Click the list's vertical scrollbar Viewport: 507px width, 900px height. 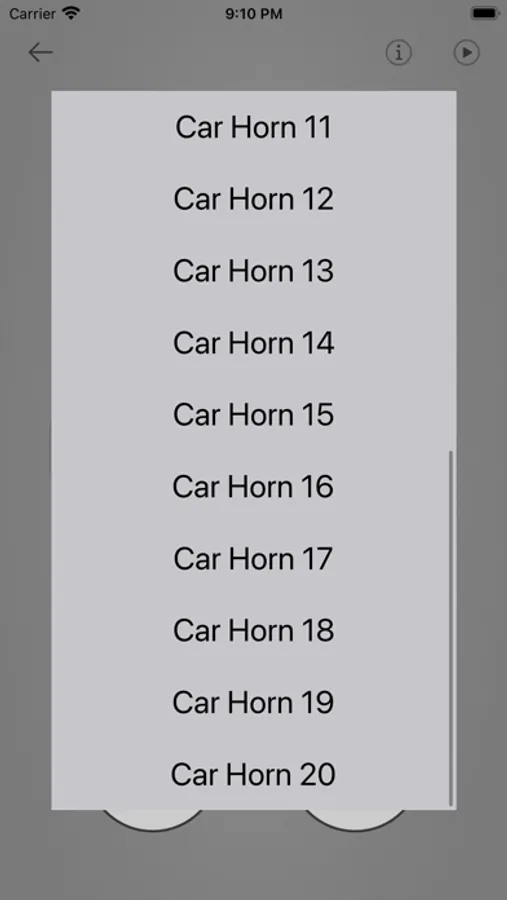pyautogui.click(x=451, y=628)
